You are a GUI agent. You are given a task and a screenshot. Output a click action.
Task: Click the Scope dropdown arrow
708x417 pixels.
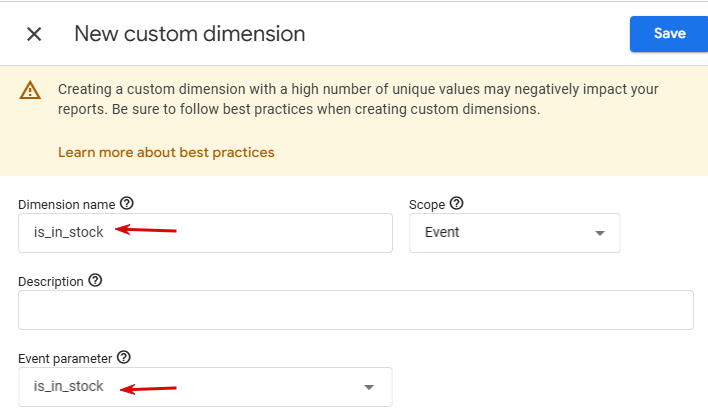pos(600,233)
